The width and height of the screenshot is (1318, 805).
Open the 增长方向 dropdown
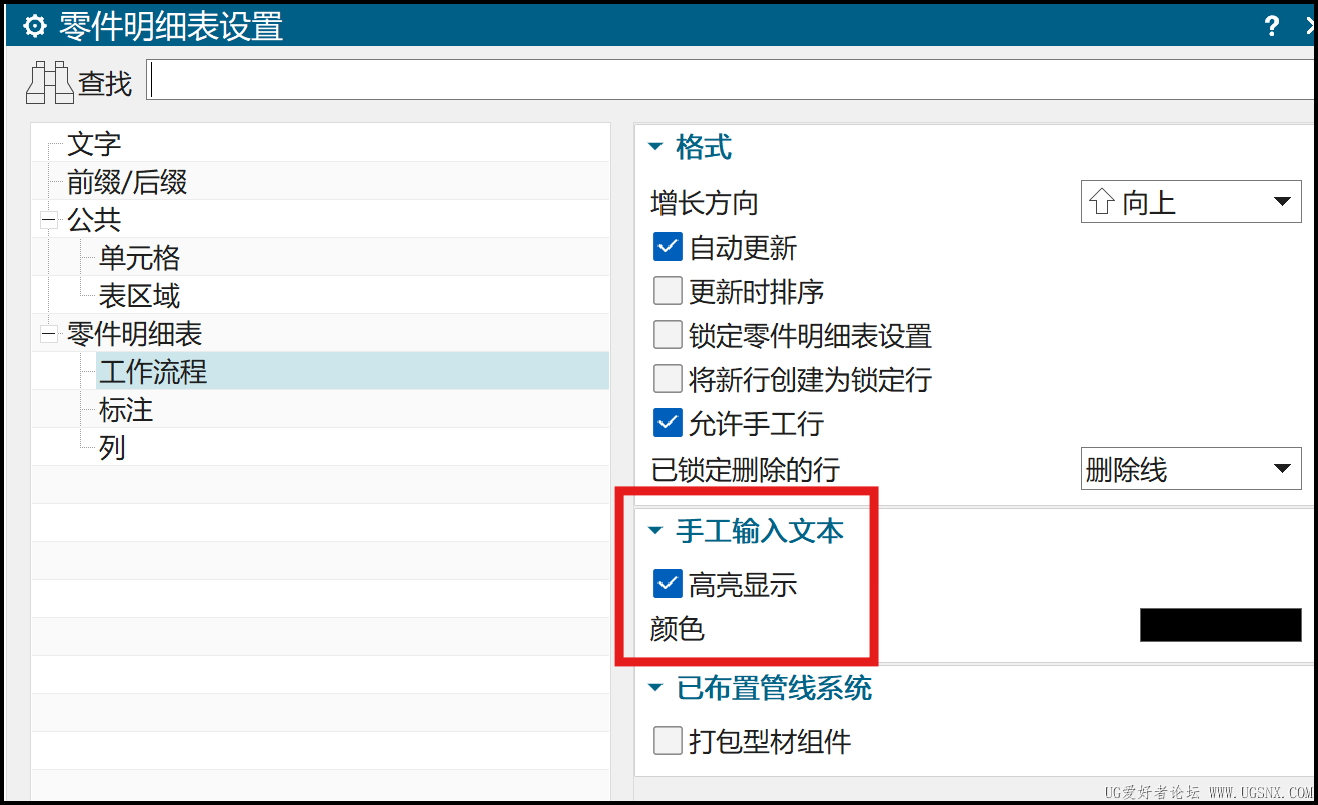(x=1191, y=202)
